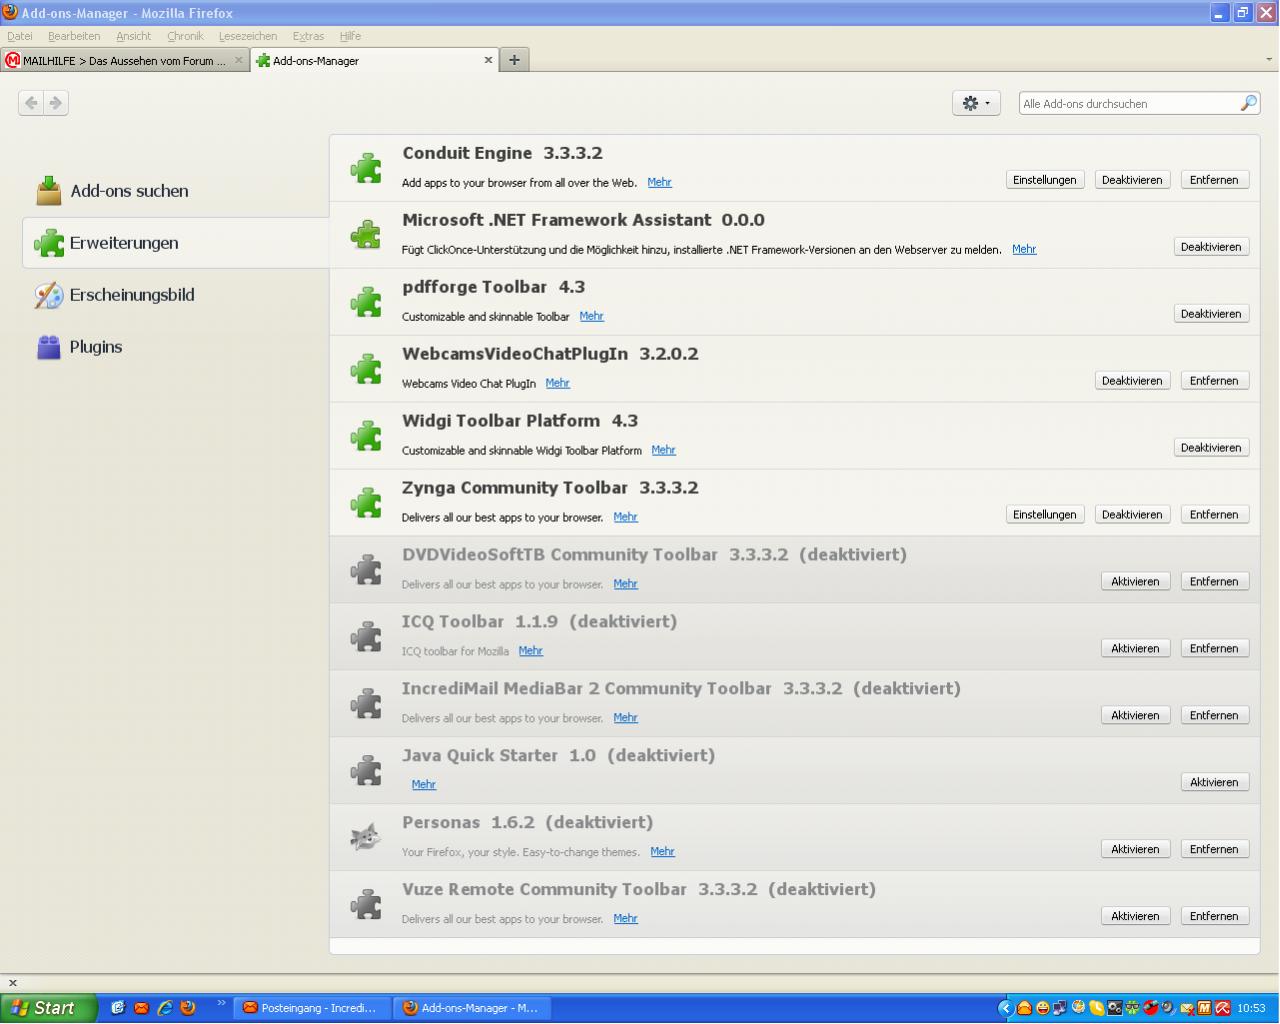Click Mehr link under Java Quick Starter

click(x=423, y=785)
